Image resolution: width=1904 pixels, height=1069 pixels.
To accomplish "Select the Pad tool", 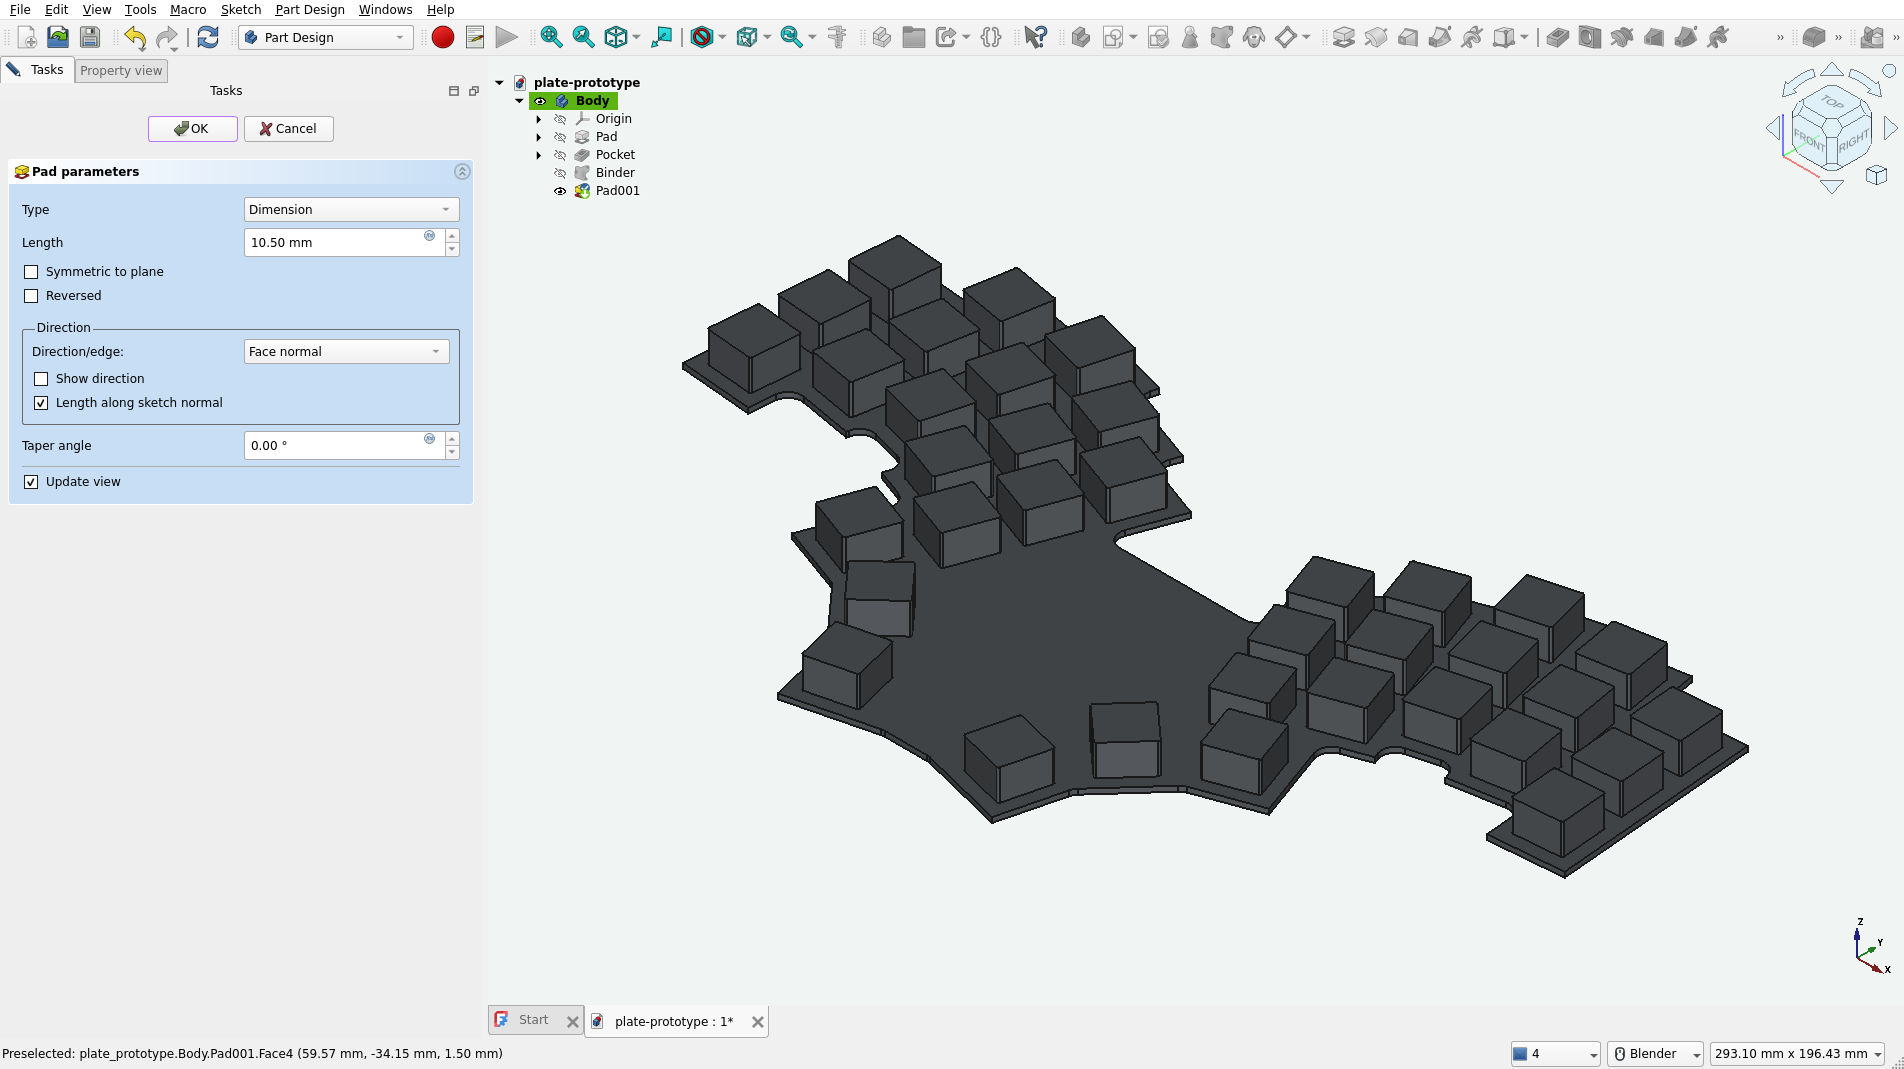I will pyautogui.click(x=1345, y=37).
